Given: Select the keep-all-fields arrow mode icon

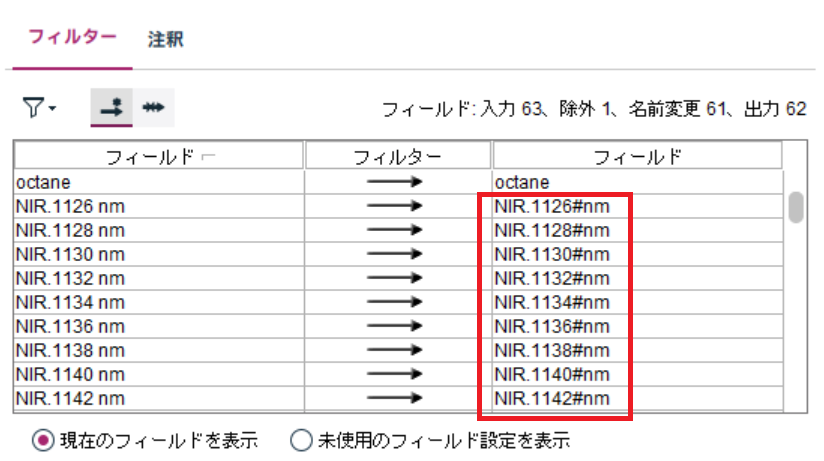Looking at the screenshot, I should 153,108.
